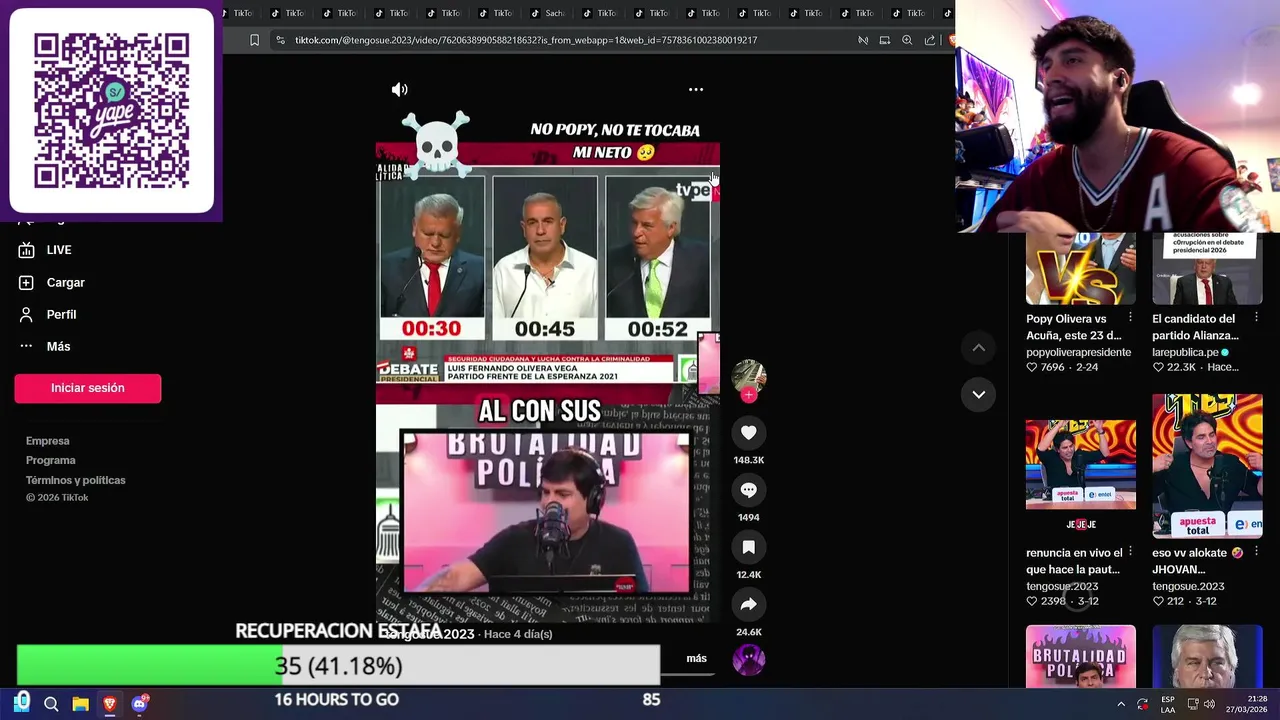Click the 148.3K likes count

[x=748, y=460]
